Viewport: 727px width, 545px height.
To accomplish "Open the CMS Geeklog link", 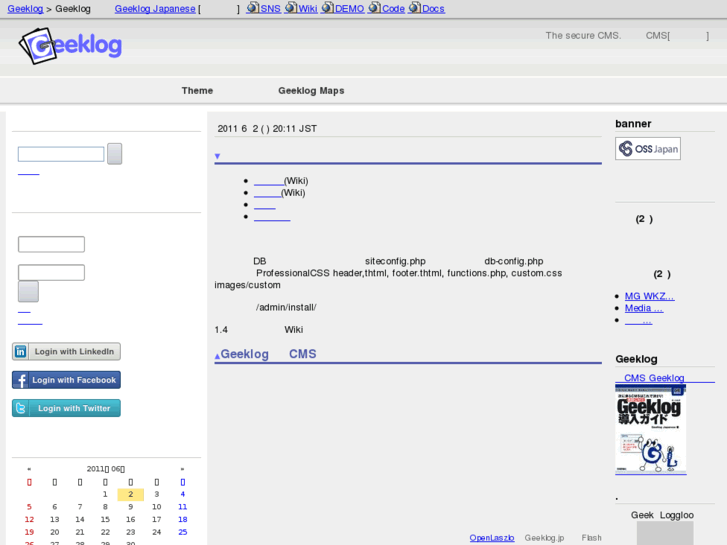I will 654,378.
